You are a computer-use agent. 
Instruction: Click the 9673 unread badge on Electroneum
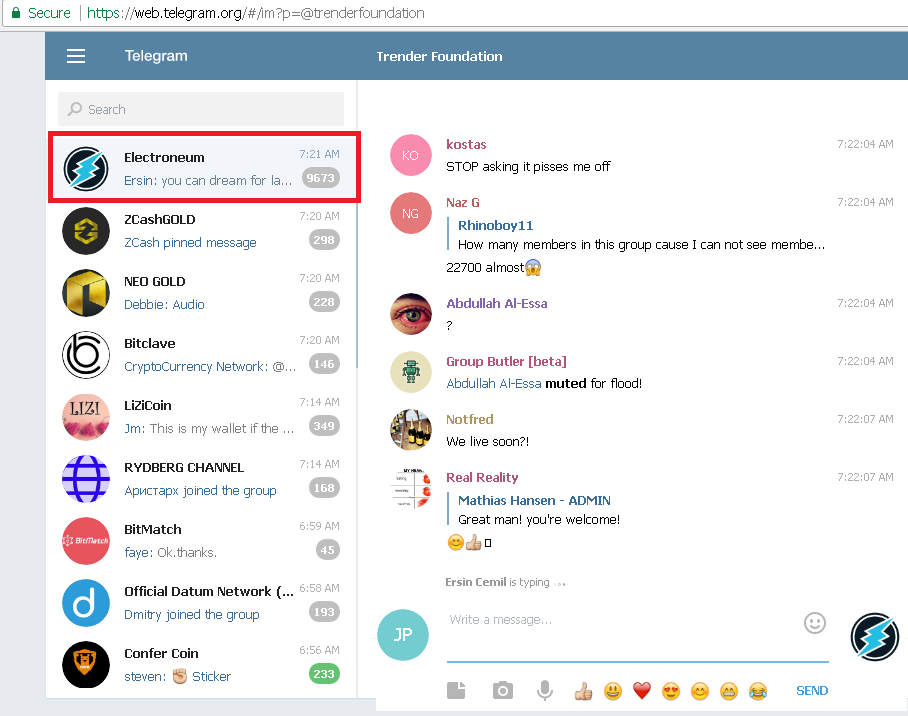tap(320, 178)
